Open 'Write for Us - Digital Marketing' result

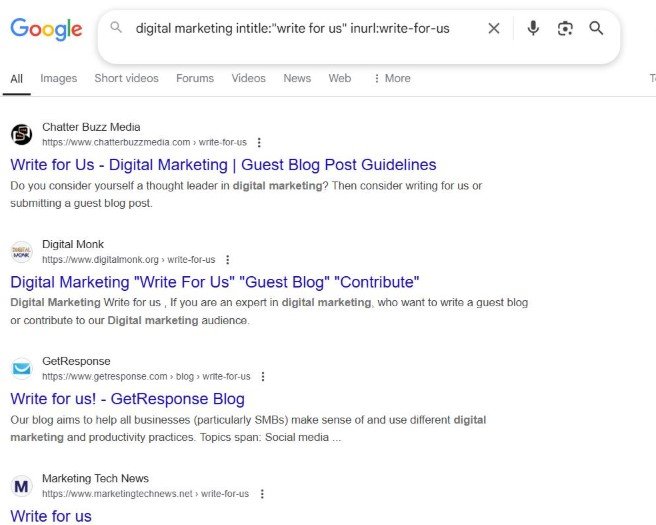click(x=223, y=165)
